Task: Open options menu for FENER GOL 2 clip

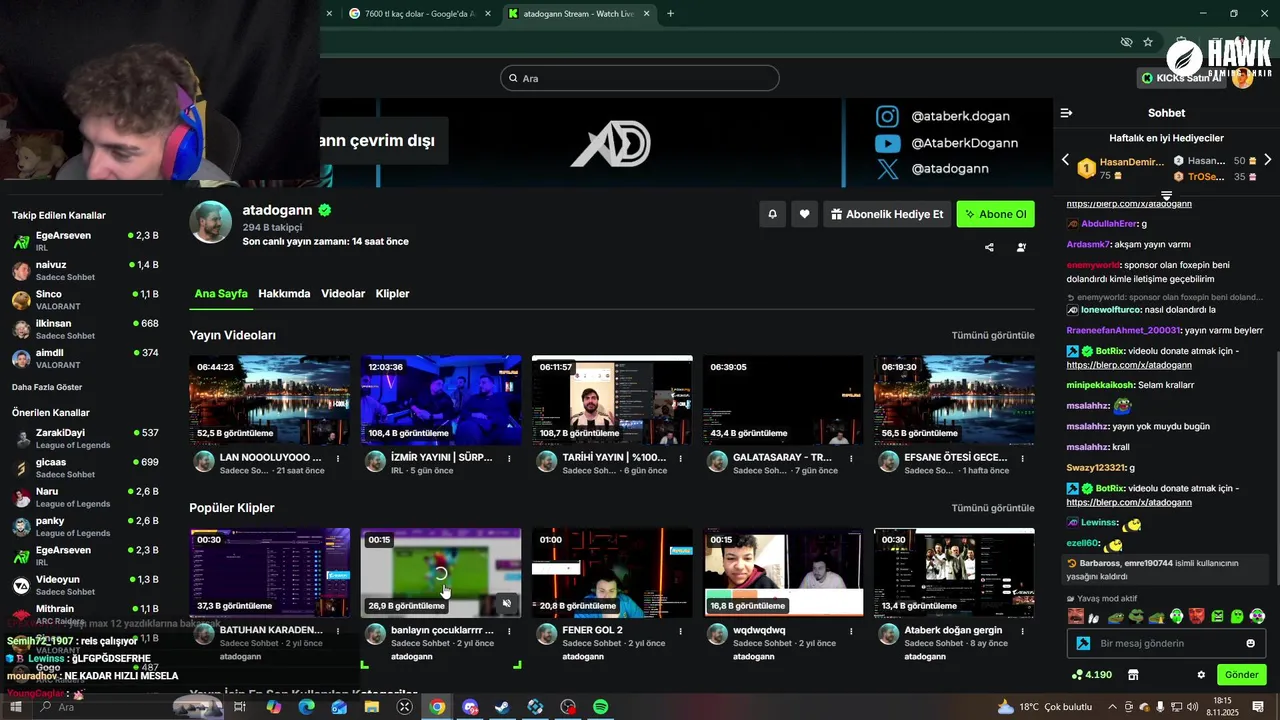Action: 680,632
